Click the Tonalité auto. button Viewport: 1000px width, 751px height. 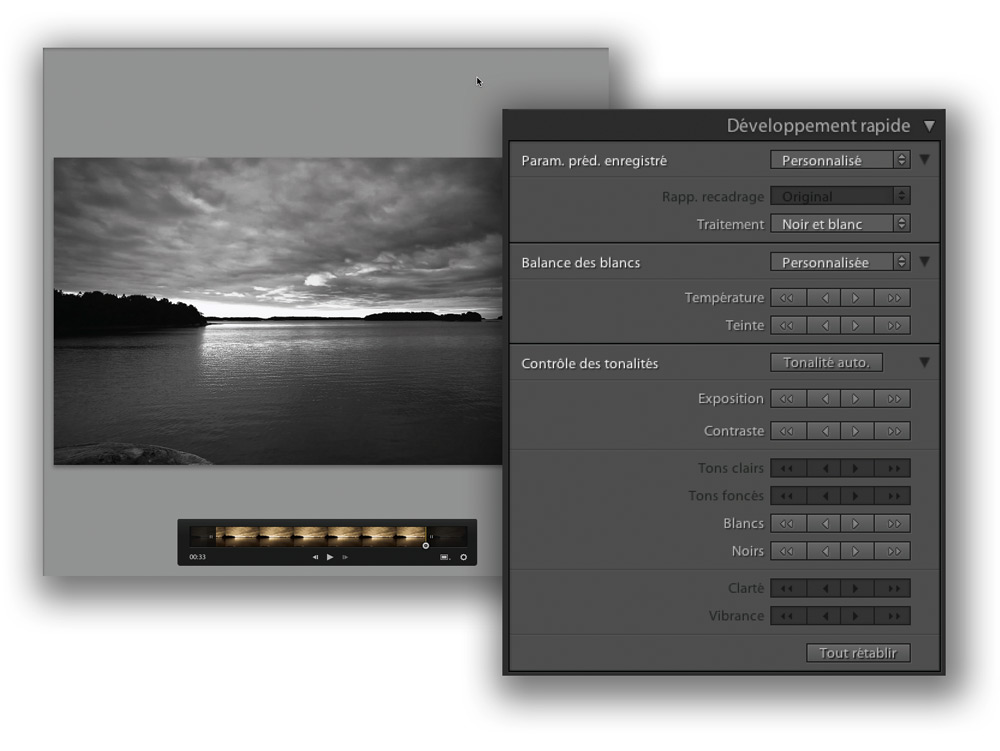827,363
